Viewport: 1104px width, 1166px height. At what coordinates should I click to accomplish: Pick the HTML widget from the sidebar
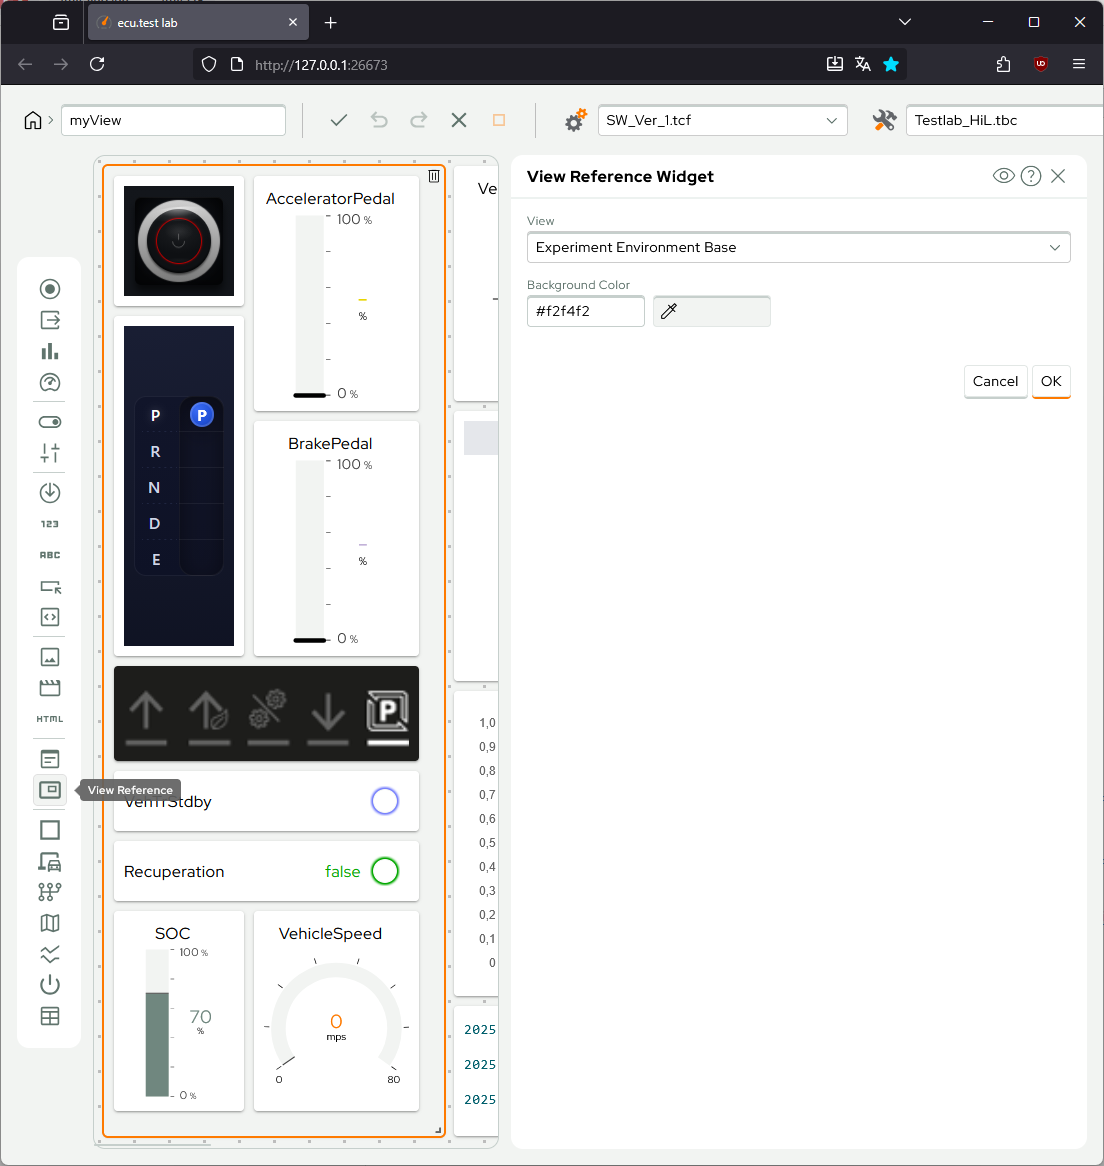(x=49, y=718)
